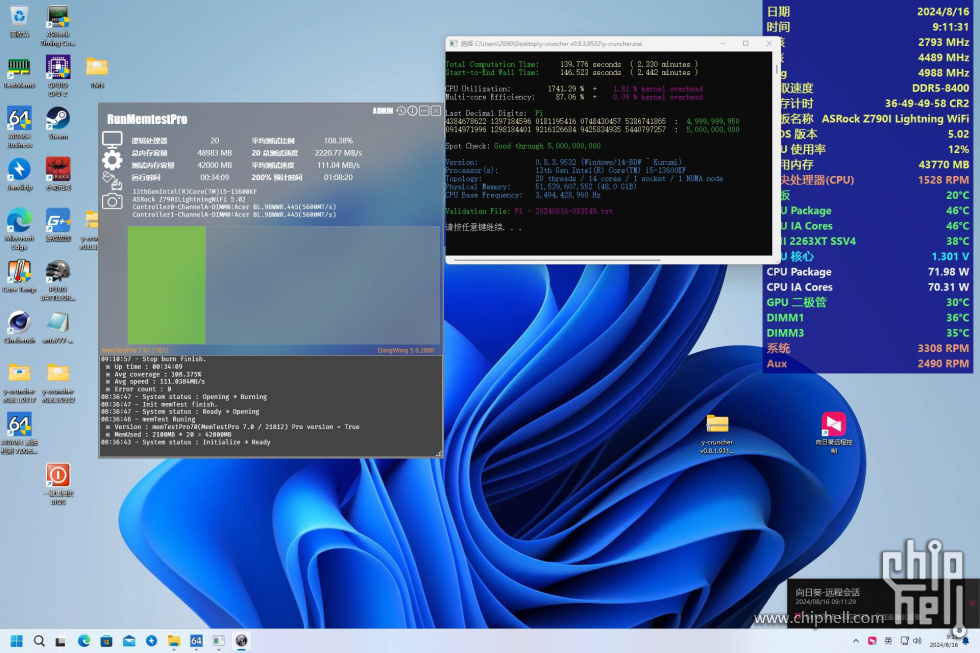Click the DIMM1 36°C sensor row
Screen dimensions: 980x653
click(x=868, y=317)
